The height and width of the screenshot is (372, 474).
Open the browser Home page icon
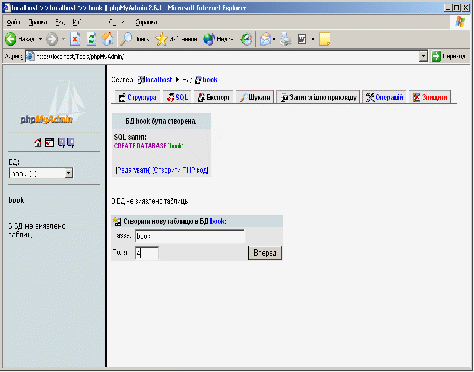(107, 39)
